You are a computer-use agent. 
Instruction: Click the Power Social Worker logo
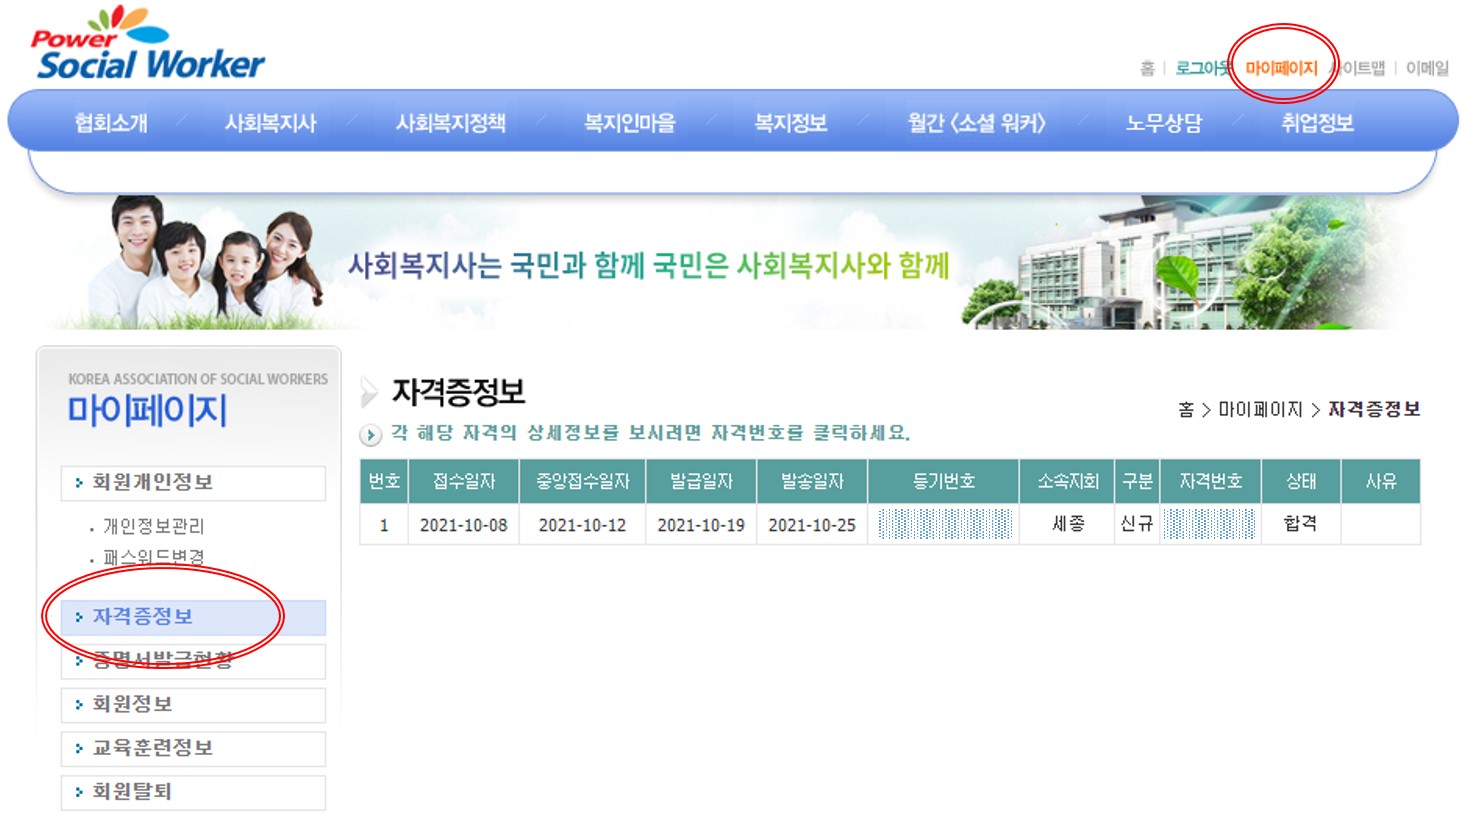click(147, 43)
